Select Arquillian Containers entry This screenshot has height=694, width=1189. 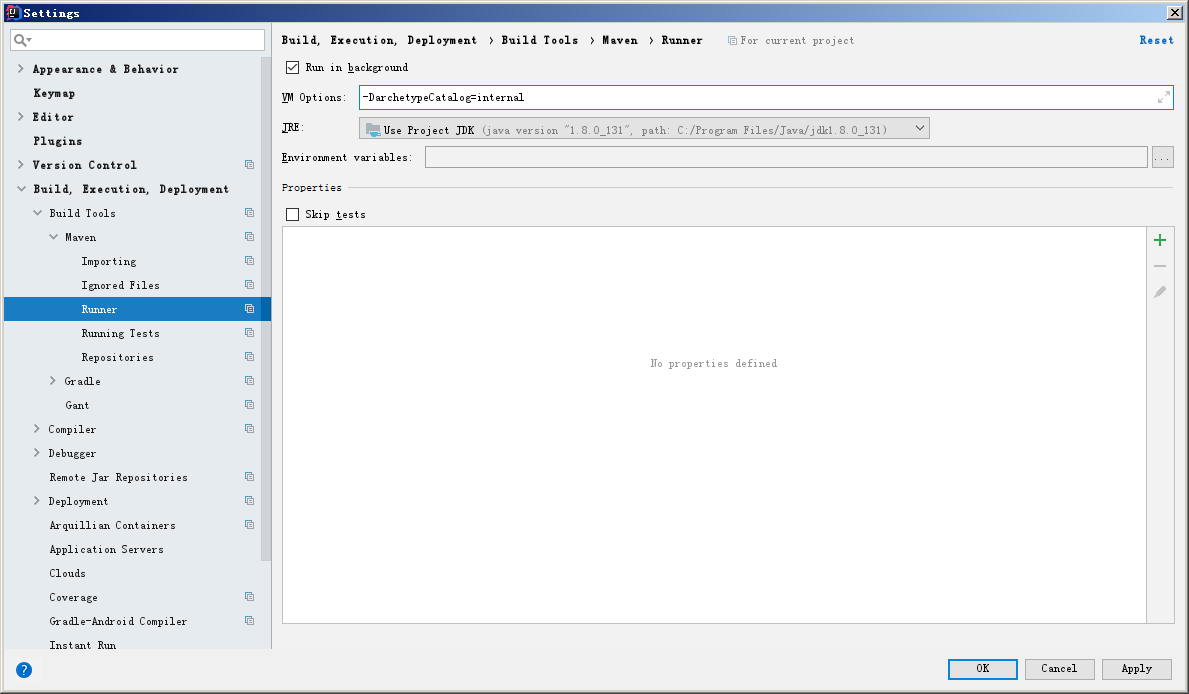pyautogui.click(x=112, y=526)
